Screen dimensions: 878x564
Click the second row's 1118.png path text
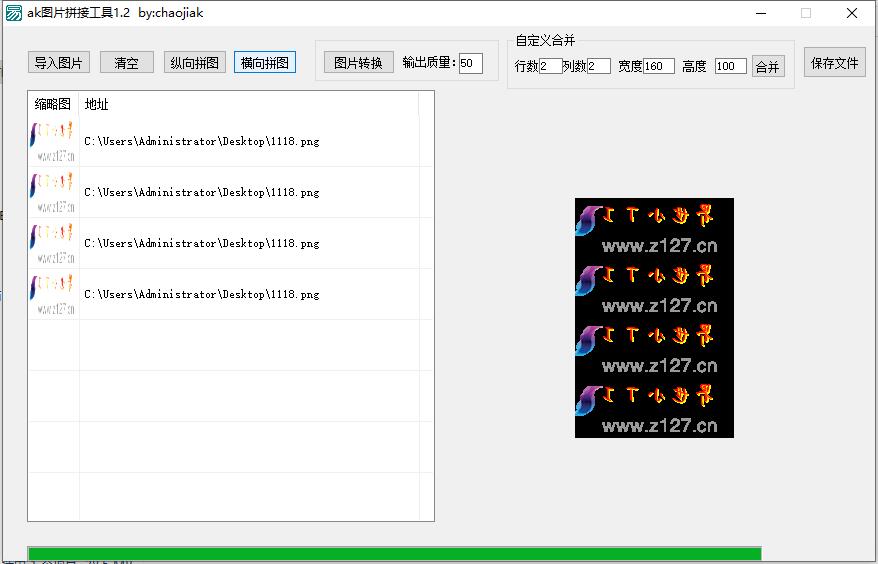pyautogui.click(x=202, y=192)
